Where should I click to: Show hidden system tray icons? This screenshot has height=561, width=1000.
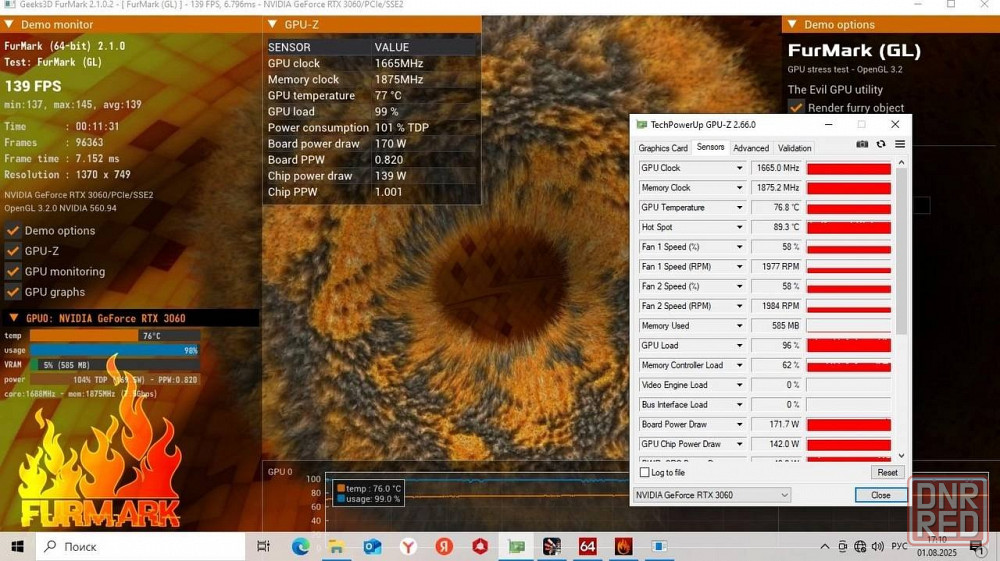pyautogui.click(x=825, y=546)
